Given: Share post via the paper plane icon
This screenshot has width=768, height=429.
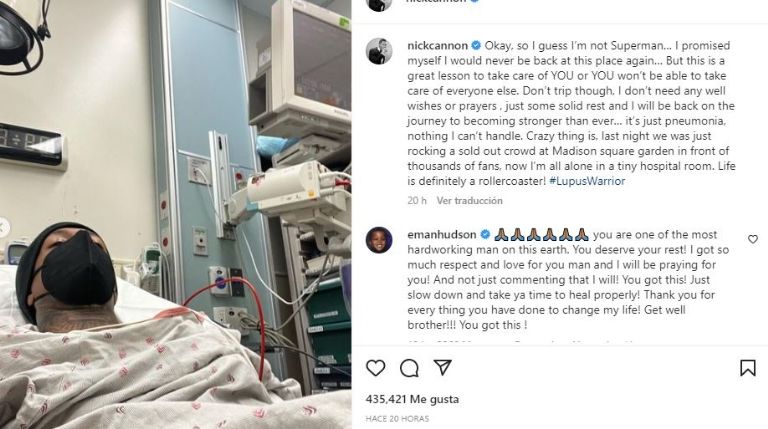Looking at the screenshot, I should pos(442,367).
